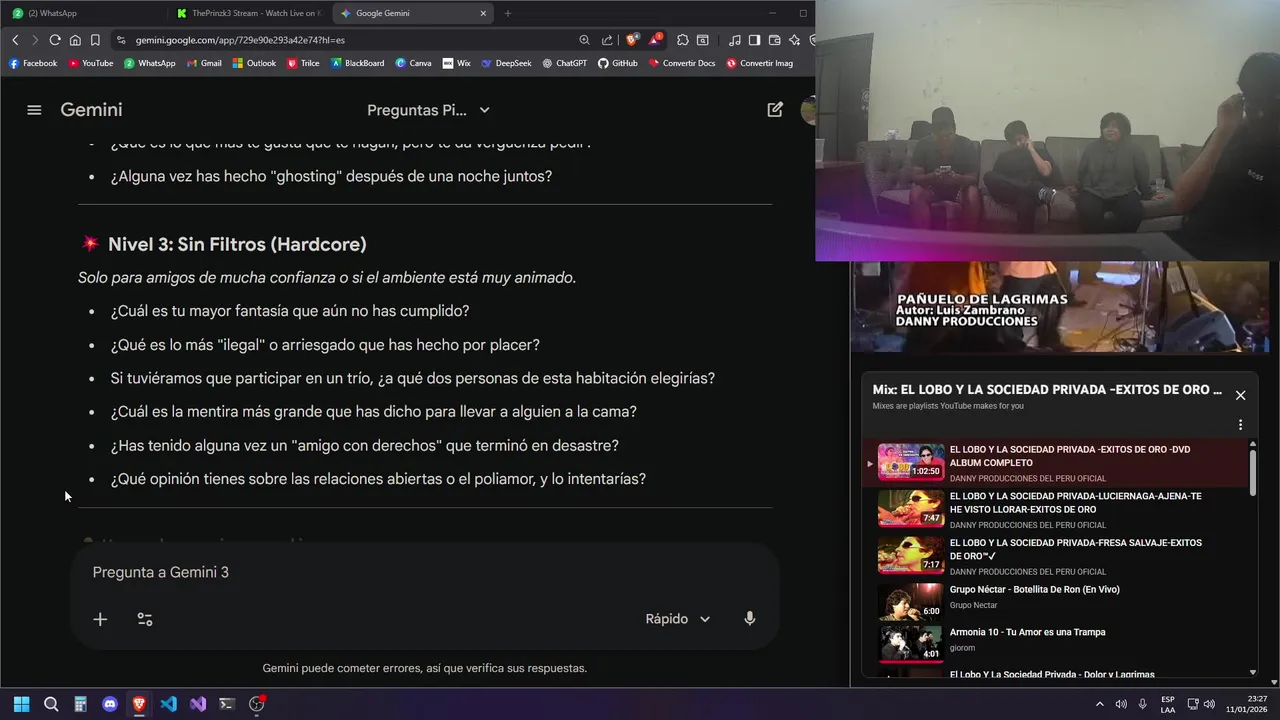Show hidden system tray icons
The width and height of the screenshot is (1280, 720).
(1100, 704)
